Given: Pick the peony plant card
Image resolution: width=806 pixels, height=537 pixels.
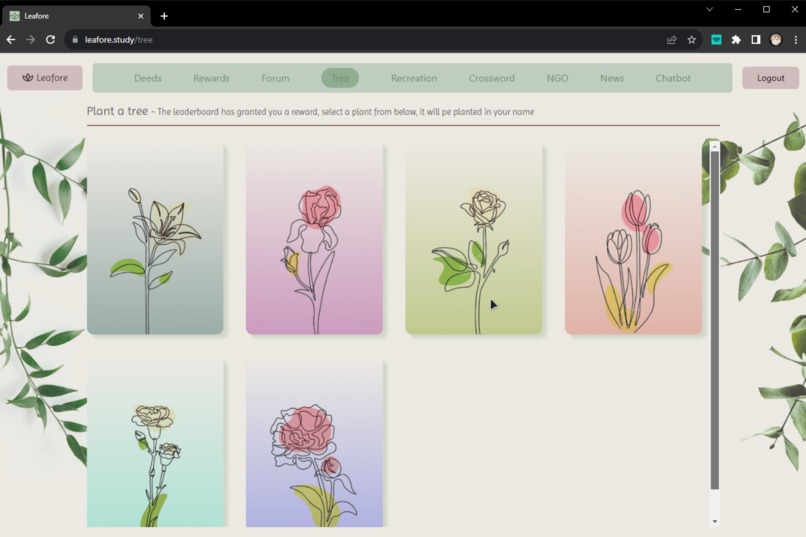Looking at the screenshot, I should tap(314, 443).
